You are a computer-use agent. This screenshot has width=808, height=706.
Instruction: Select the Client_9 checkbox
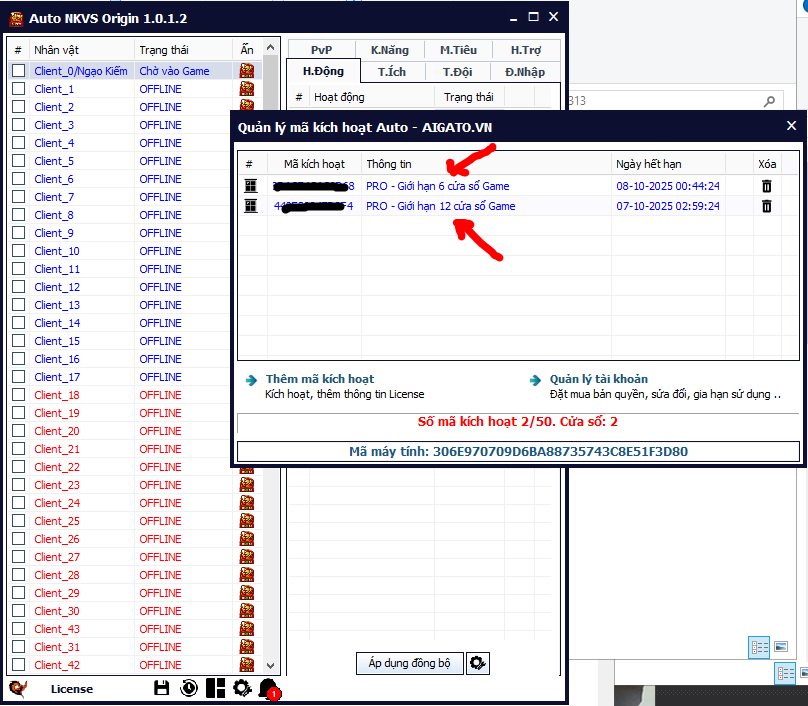(x=19, y=233)
